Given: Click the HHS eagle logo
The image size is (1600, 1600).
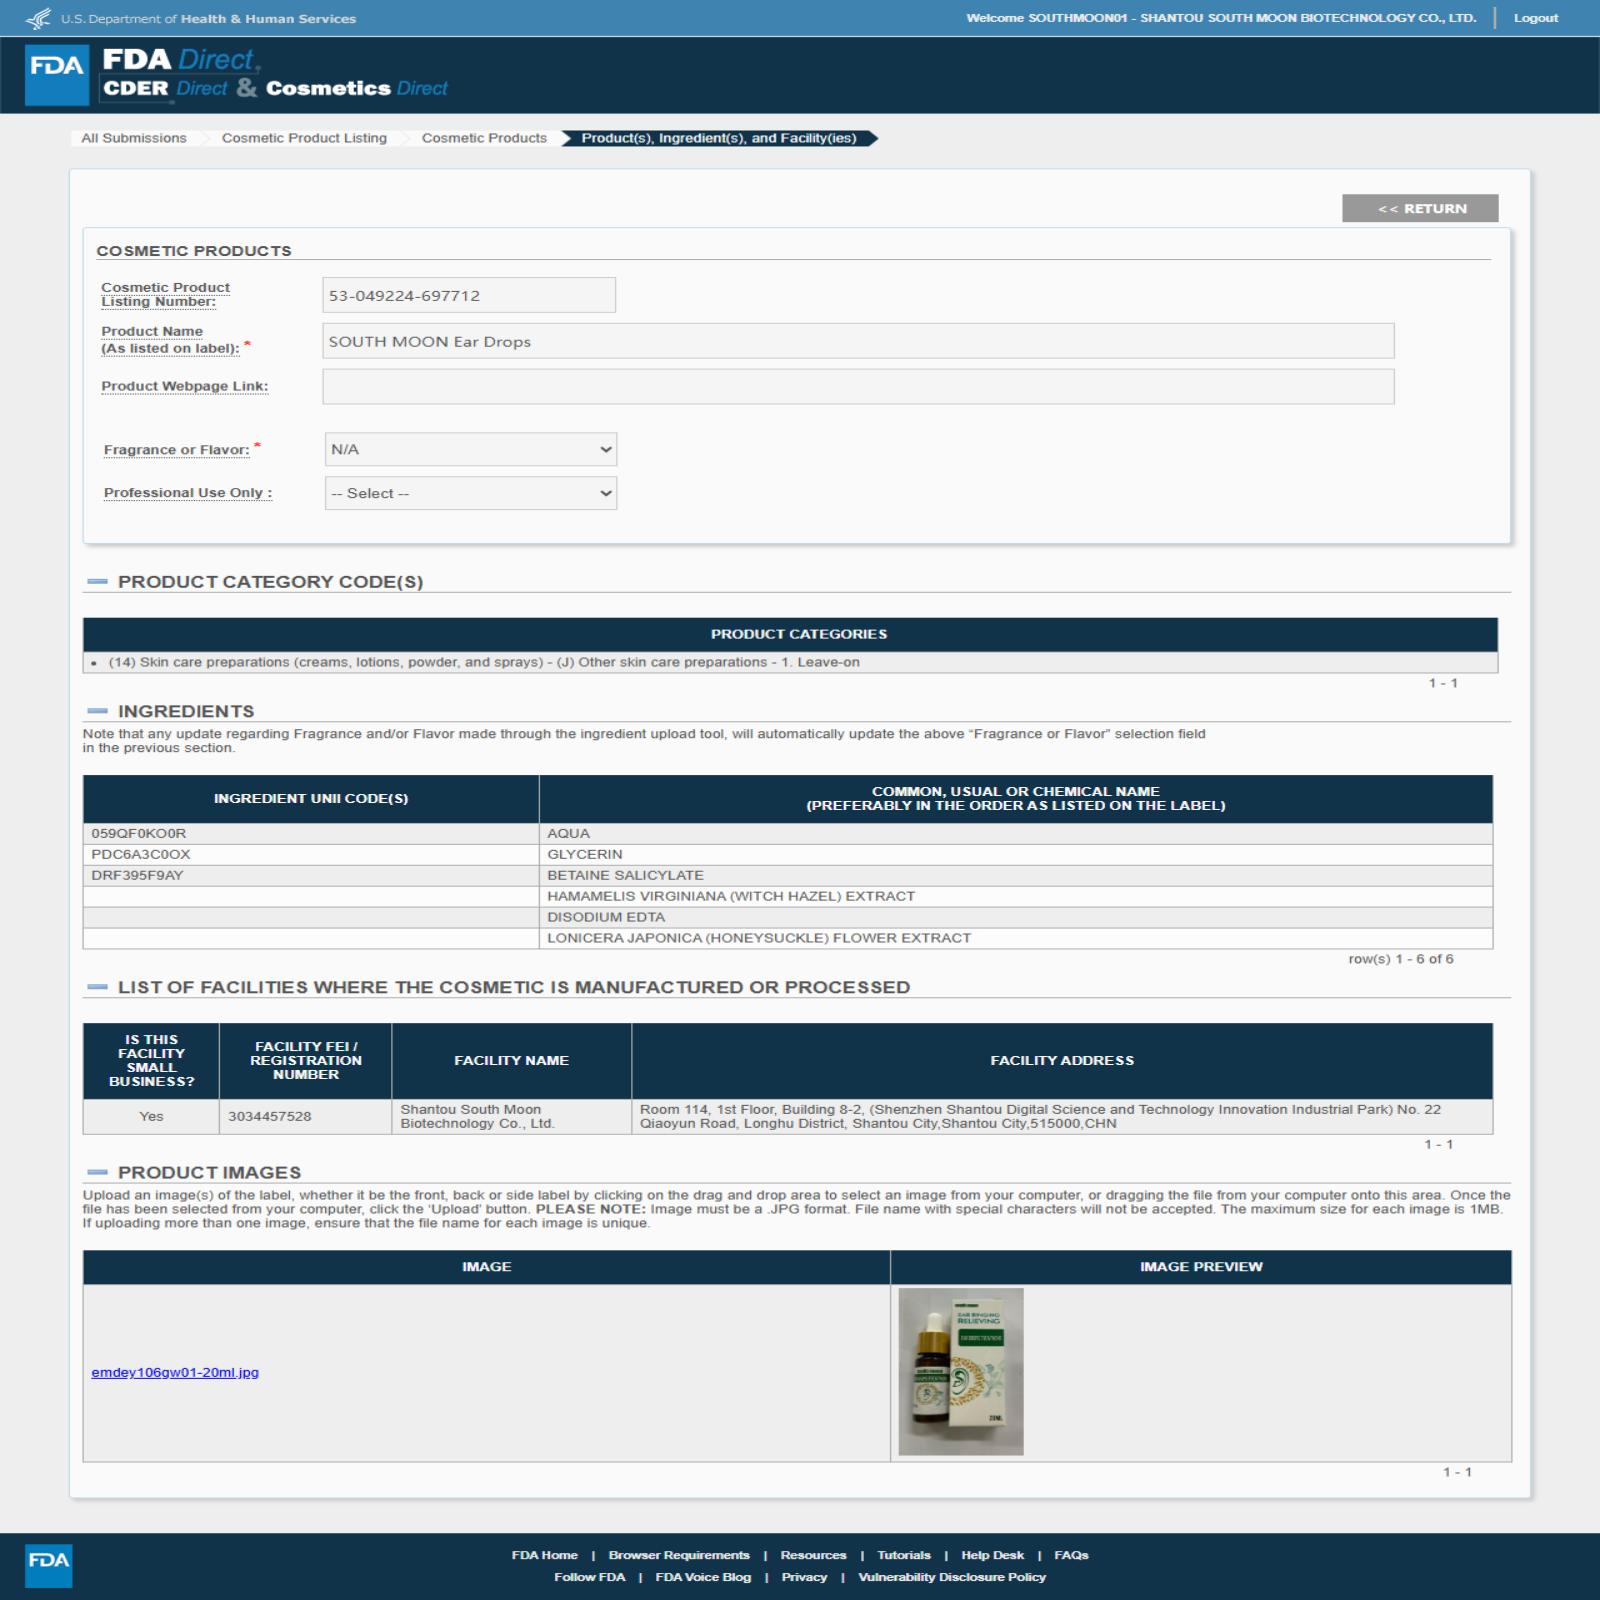Looking at the screenshot, I should click(38, 18).
